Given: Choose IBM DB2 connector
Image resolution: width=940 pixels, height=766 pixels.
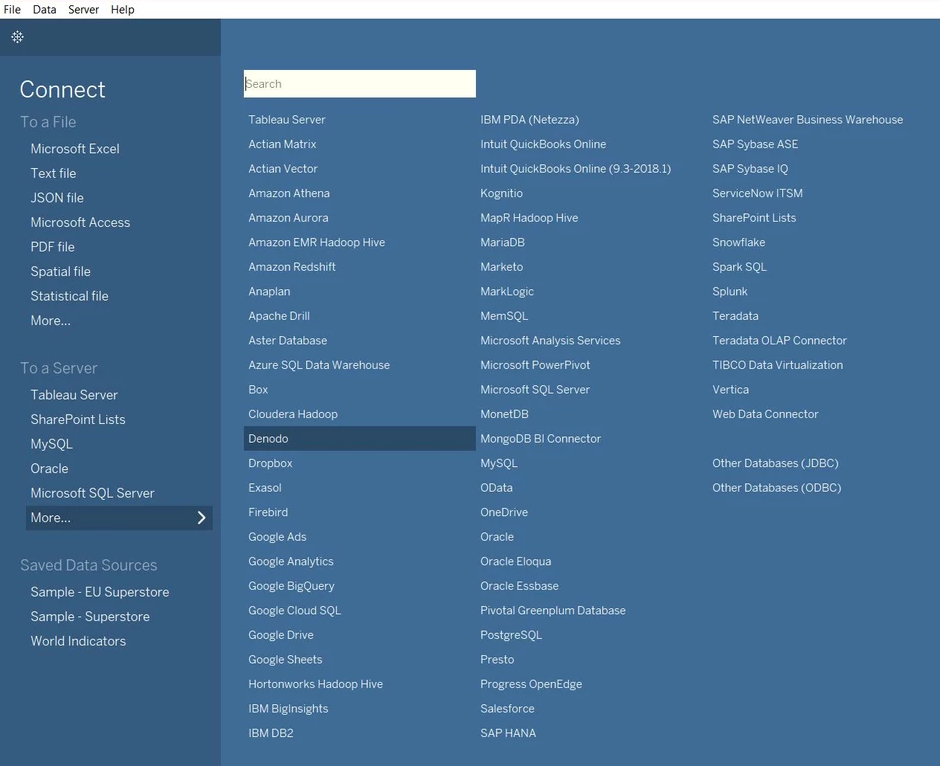Looking at the screenshot, I should 271,734.
